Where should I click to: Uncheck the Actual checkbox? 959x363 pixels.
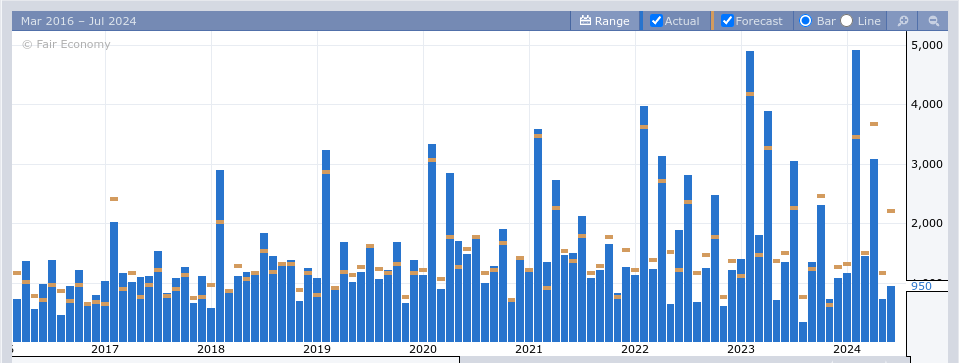point(656,21)
